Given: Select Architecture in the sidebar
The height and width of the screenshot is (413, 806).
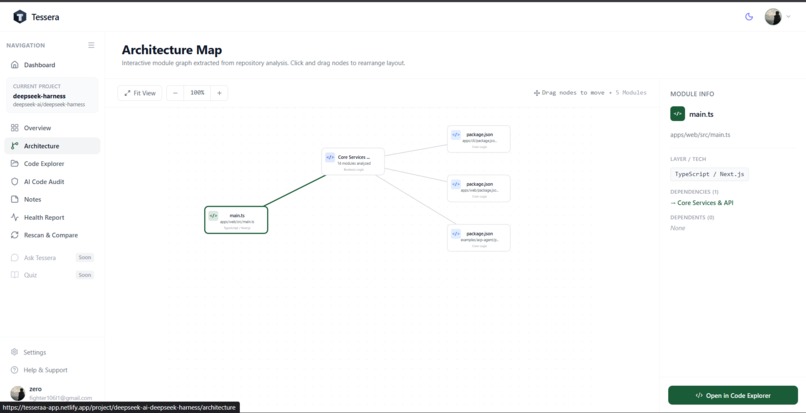Looking at the screenshot, I should point(52,146).
